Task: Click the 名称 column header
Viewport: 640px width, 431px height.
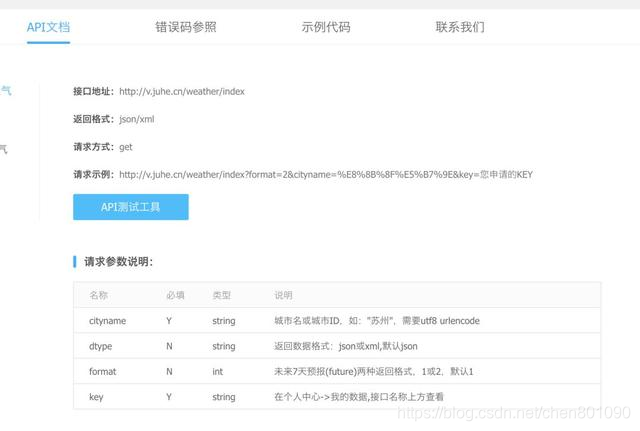Action: [98, 295]
